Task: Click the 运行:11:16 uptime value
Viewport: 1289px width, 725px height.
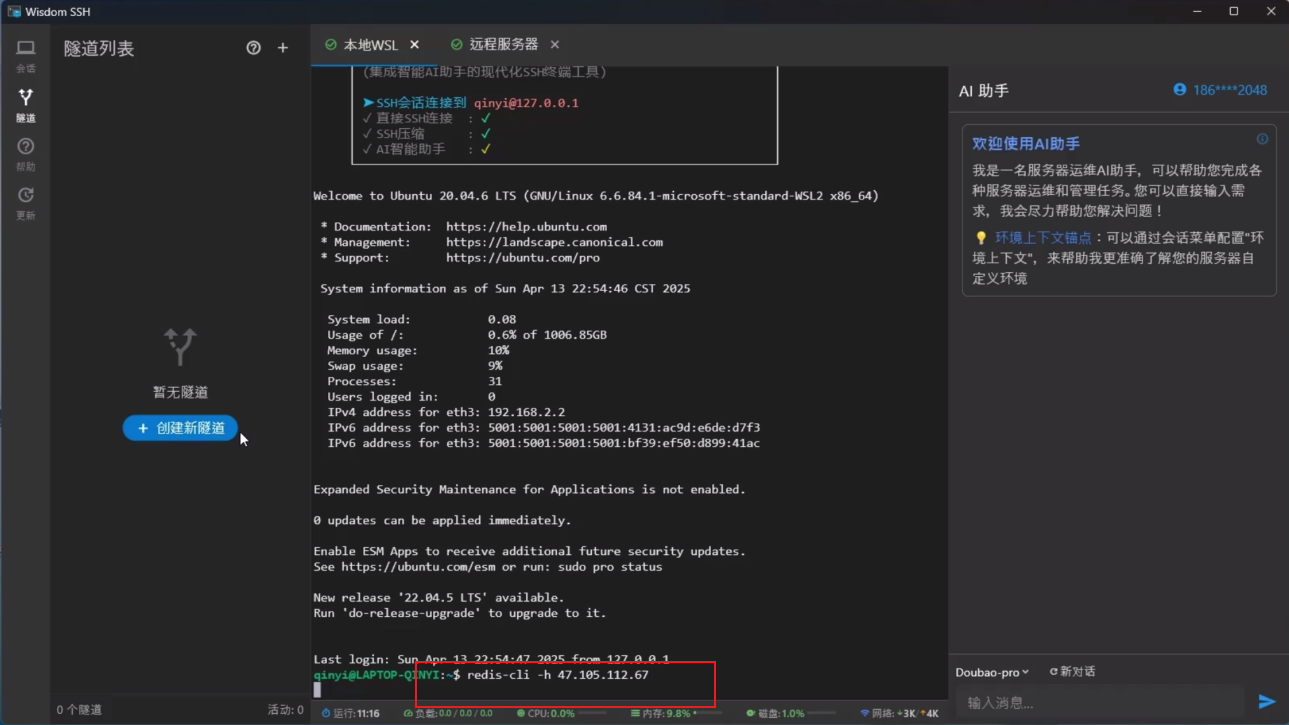Action: click(x=356, y=714)
